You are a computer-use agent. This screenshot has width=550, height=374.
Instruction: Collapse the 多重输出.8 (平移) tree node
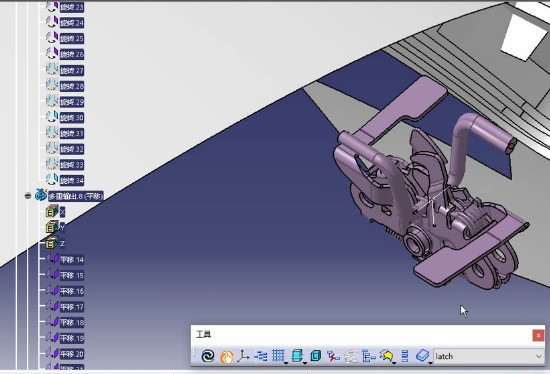28,196
